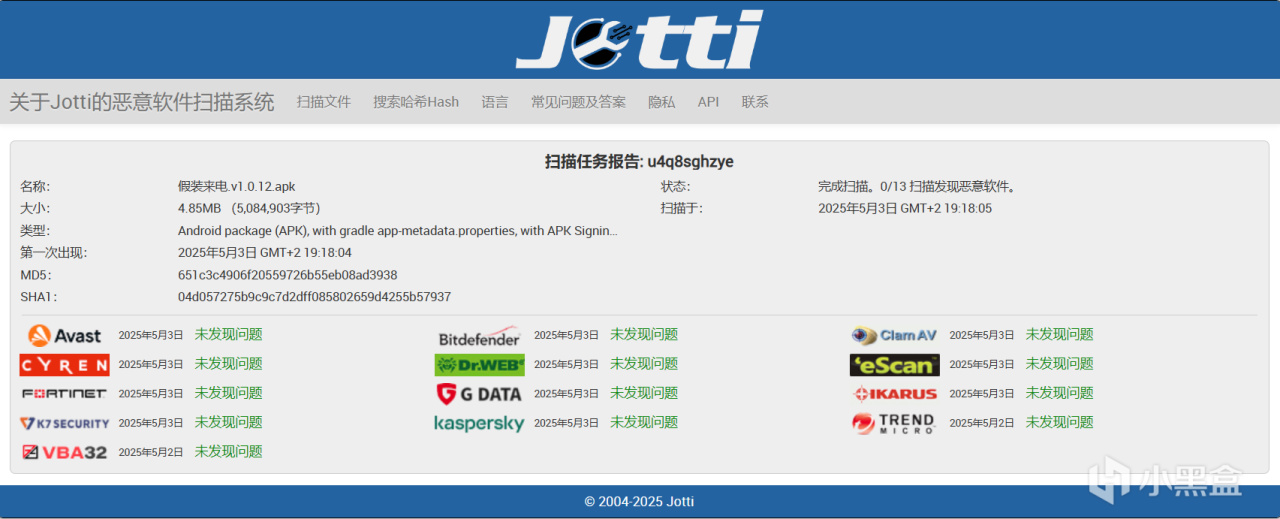Click the Jotti logo in header
Image resolution: width=1280 pixels, height=519 pixels.
coord(639,40)
